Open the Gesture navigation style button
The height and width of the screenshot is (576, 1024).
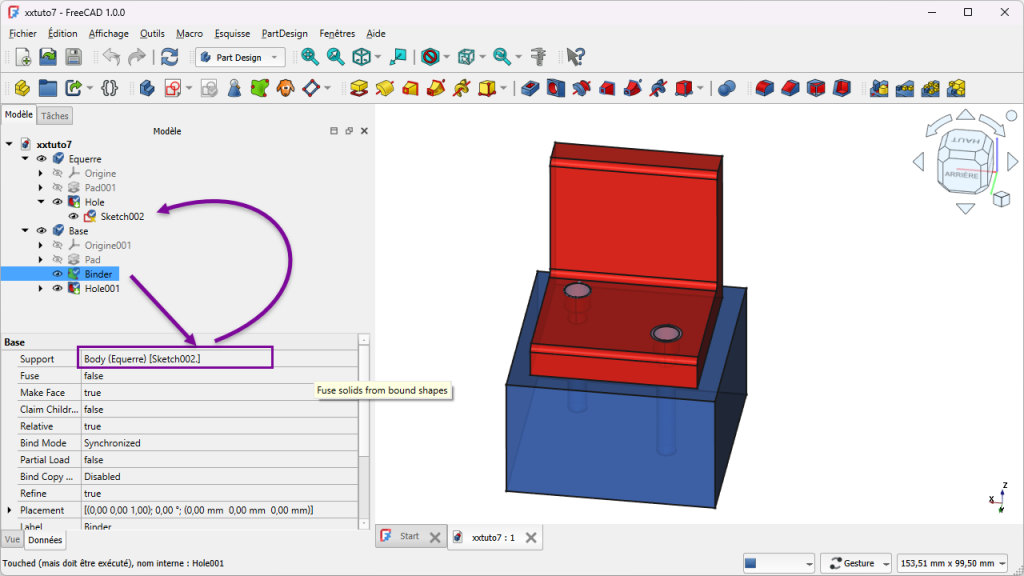coord(856,563)
